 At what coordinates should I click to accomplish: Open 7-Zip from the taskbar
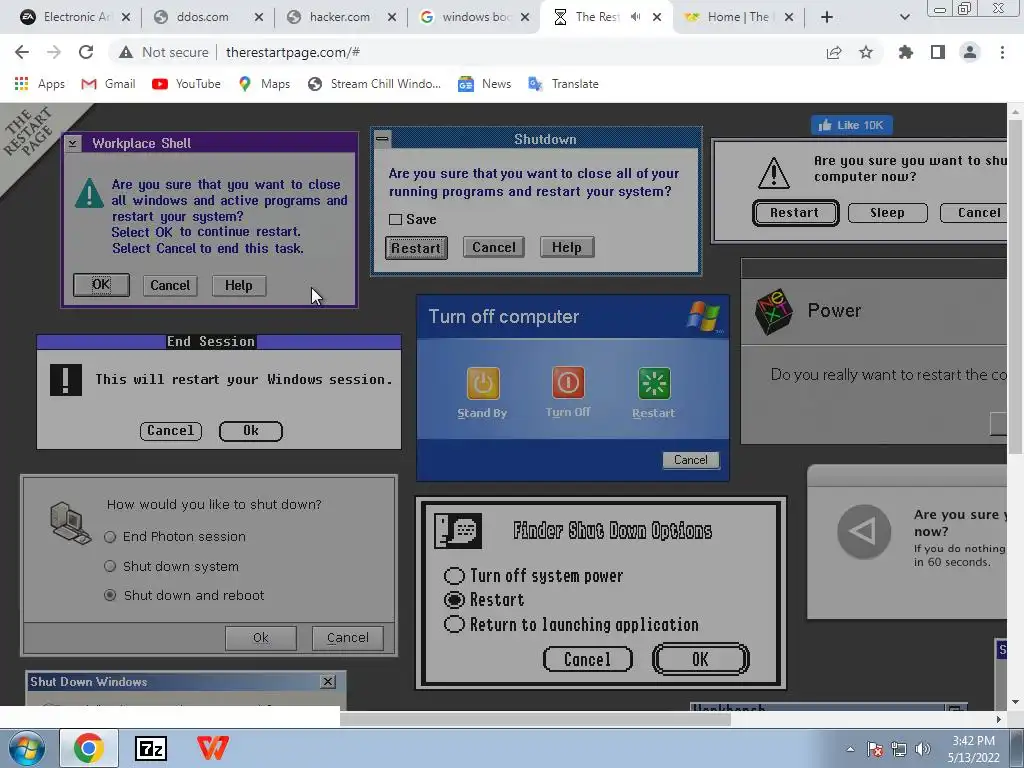pos(151,748)
